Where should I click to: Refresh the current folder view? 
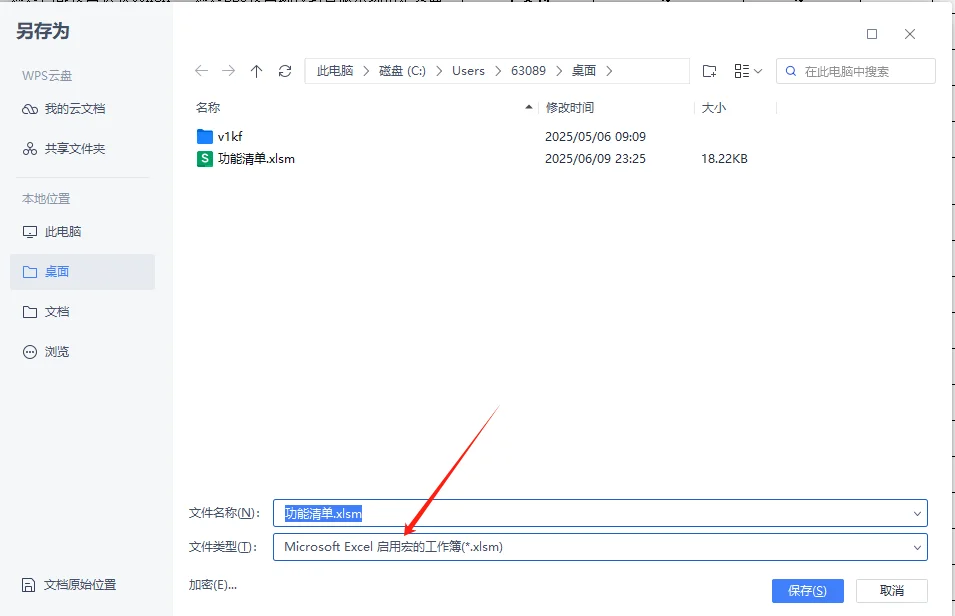pyautogui.click(x=285, y=70)
